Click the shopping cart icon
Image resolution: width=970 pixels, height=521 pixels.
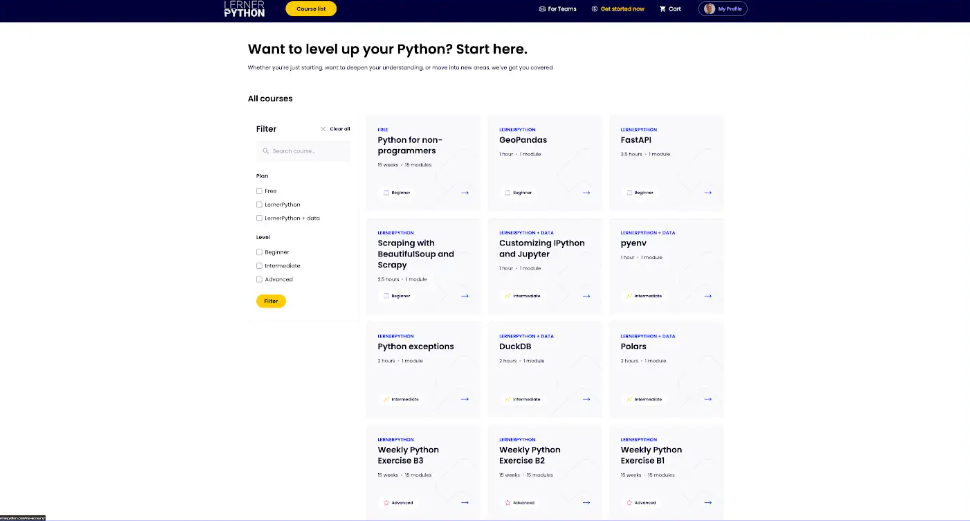click(x=662, y=9)
